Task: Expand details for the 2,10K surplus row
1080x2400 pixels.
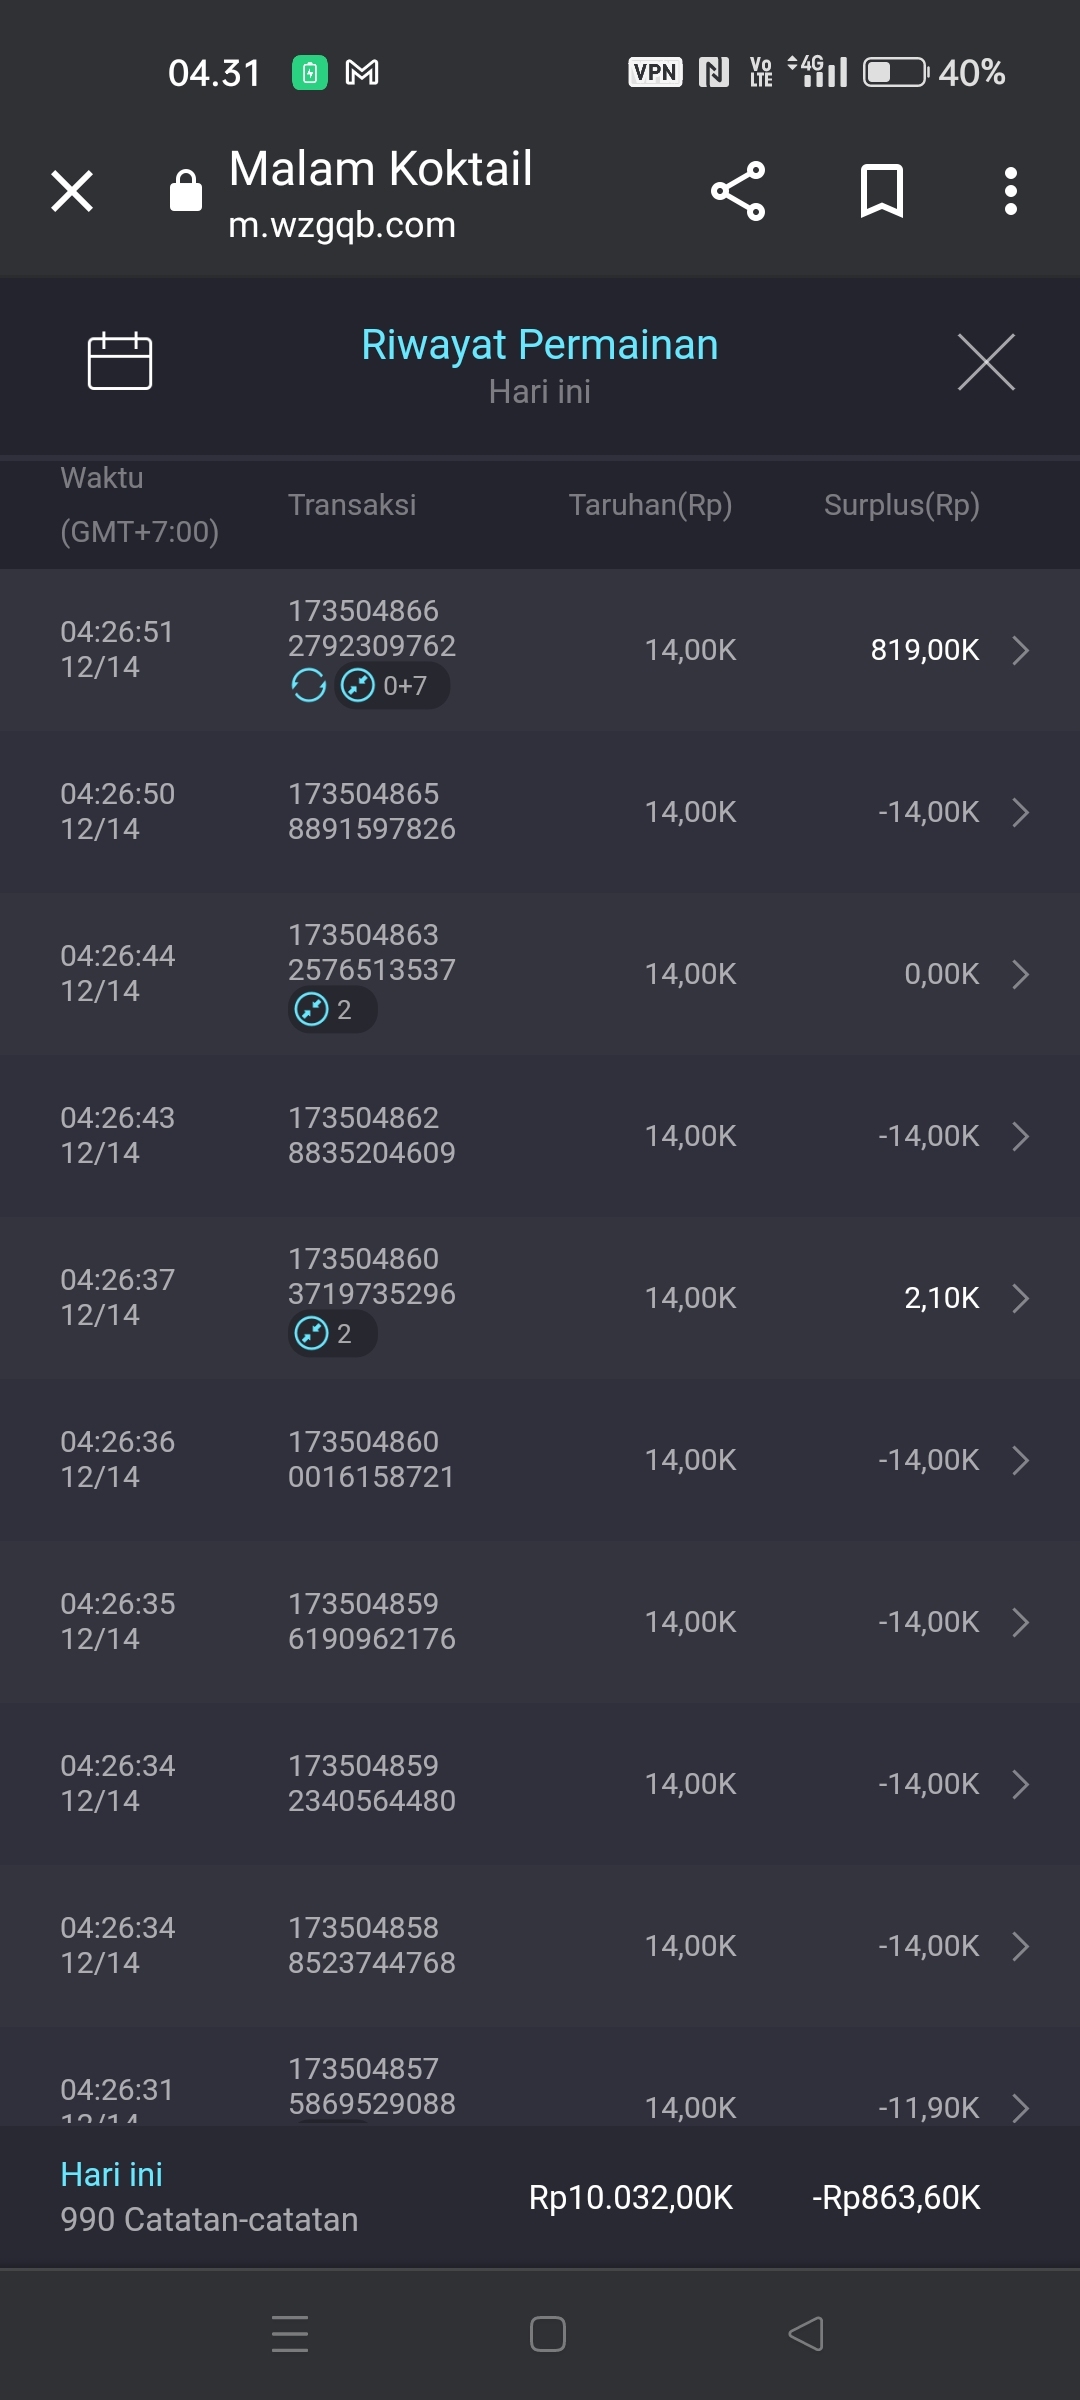Action: point(1020,1298)
